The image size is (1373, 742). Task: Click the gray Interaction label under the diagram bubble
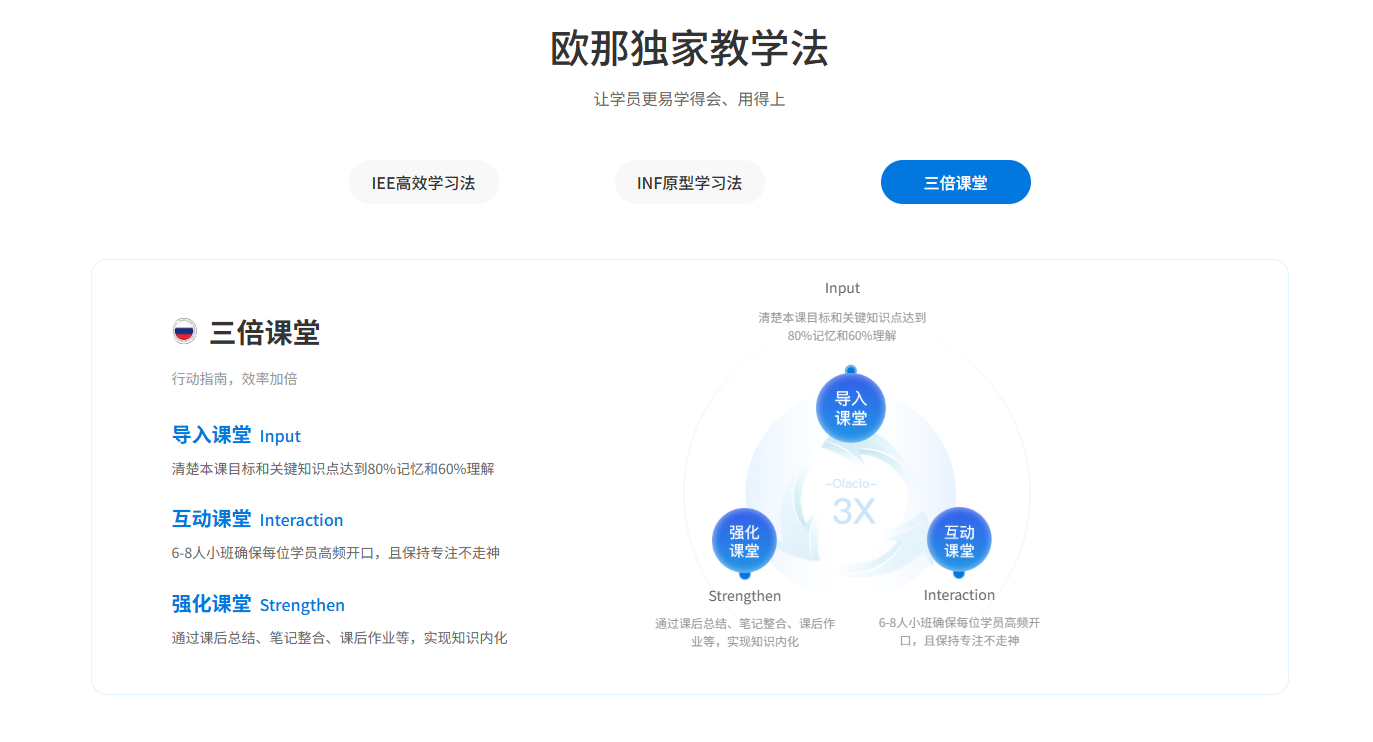[959, 595]
